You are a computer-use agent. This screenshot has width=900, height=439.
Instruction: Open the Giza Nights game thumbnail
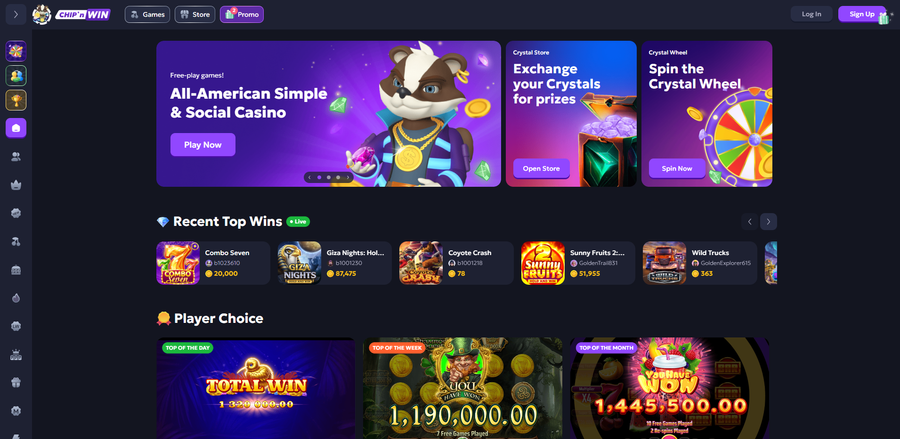pyautogui.click(x=300, y=263)
